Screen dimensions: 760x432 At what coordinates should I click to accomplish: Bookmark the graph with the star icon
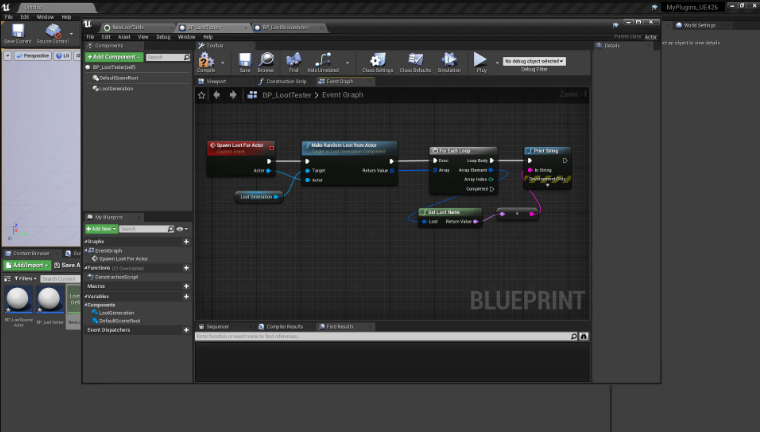pos(202,95)
